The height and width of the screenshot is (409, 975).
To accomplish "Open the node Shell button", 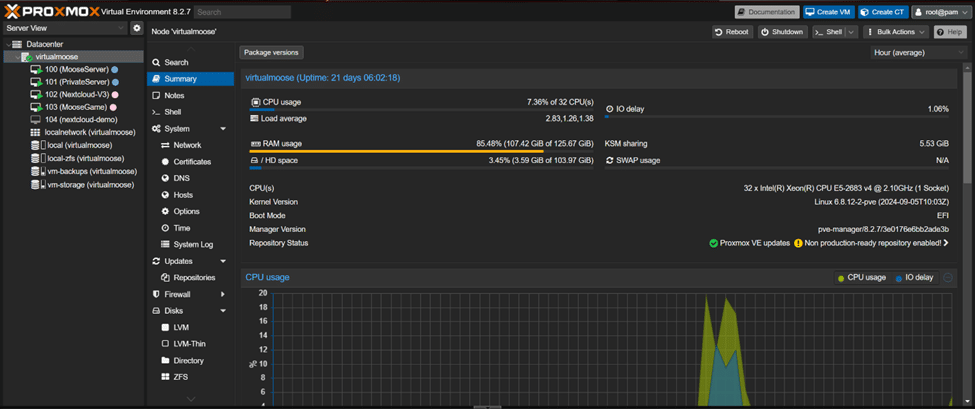I will (829, 32).
